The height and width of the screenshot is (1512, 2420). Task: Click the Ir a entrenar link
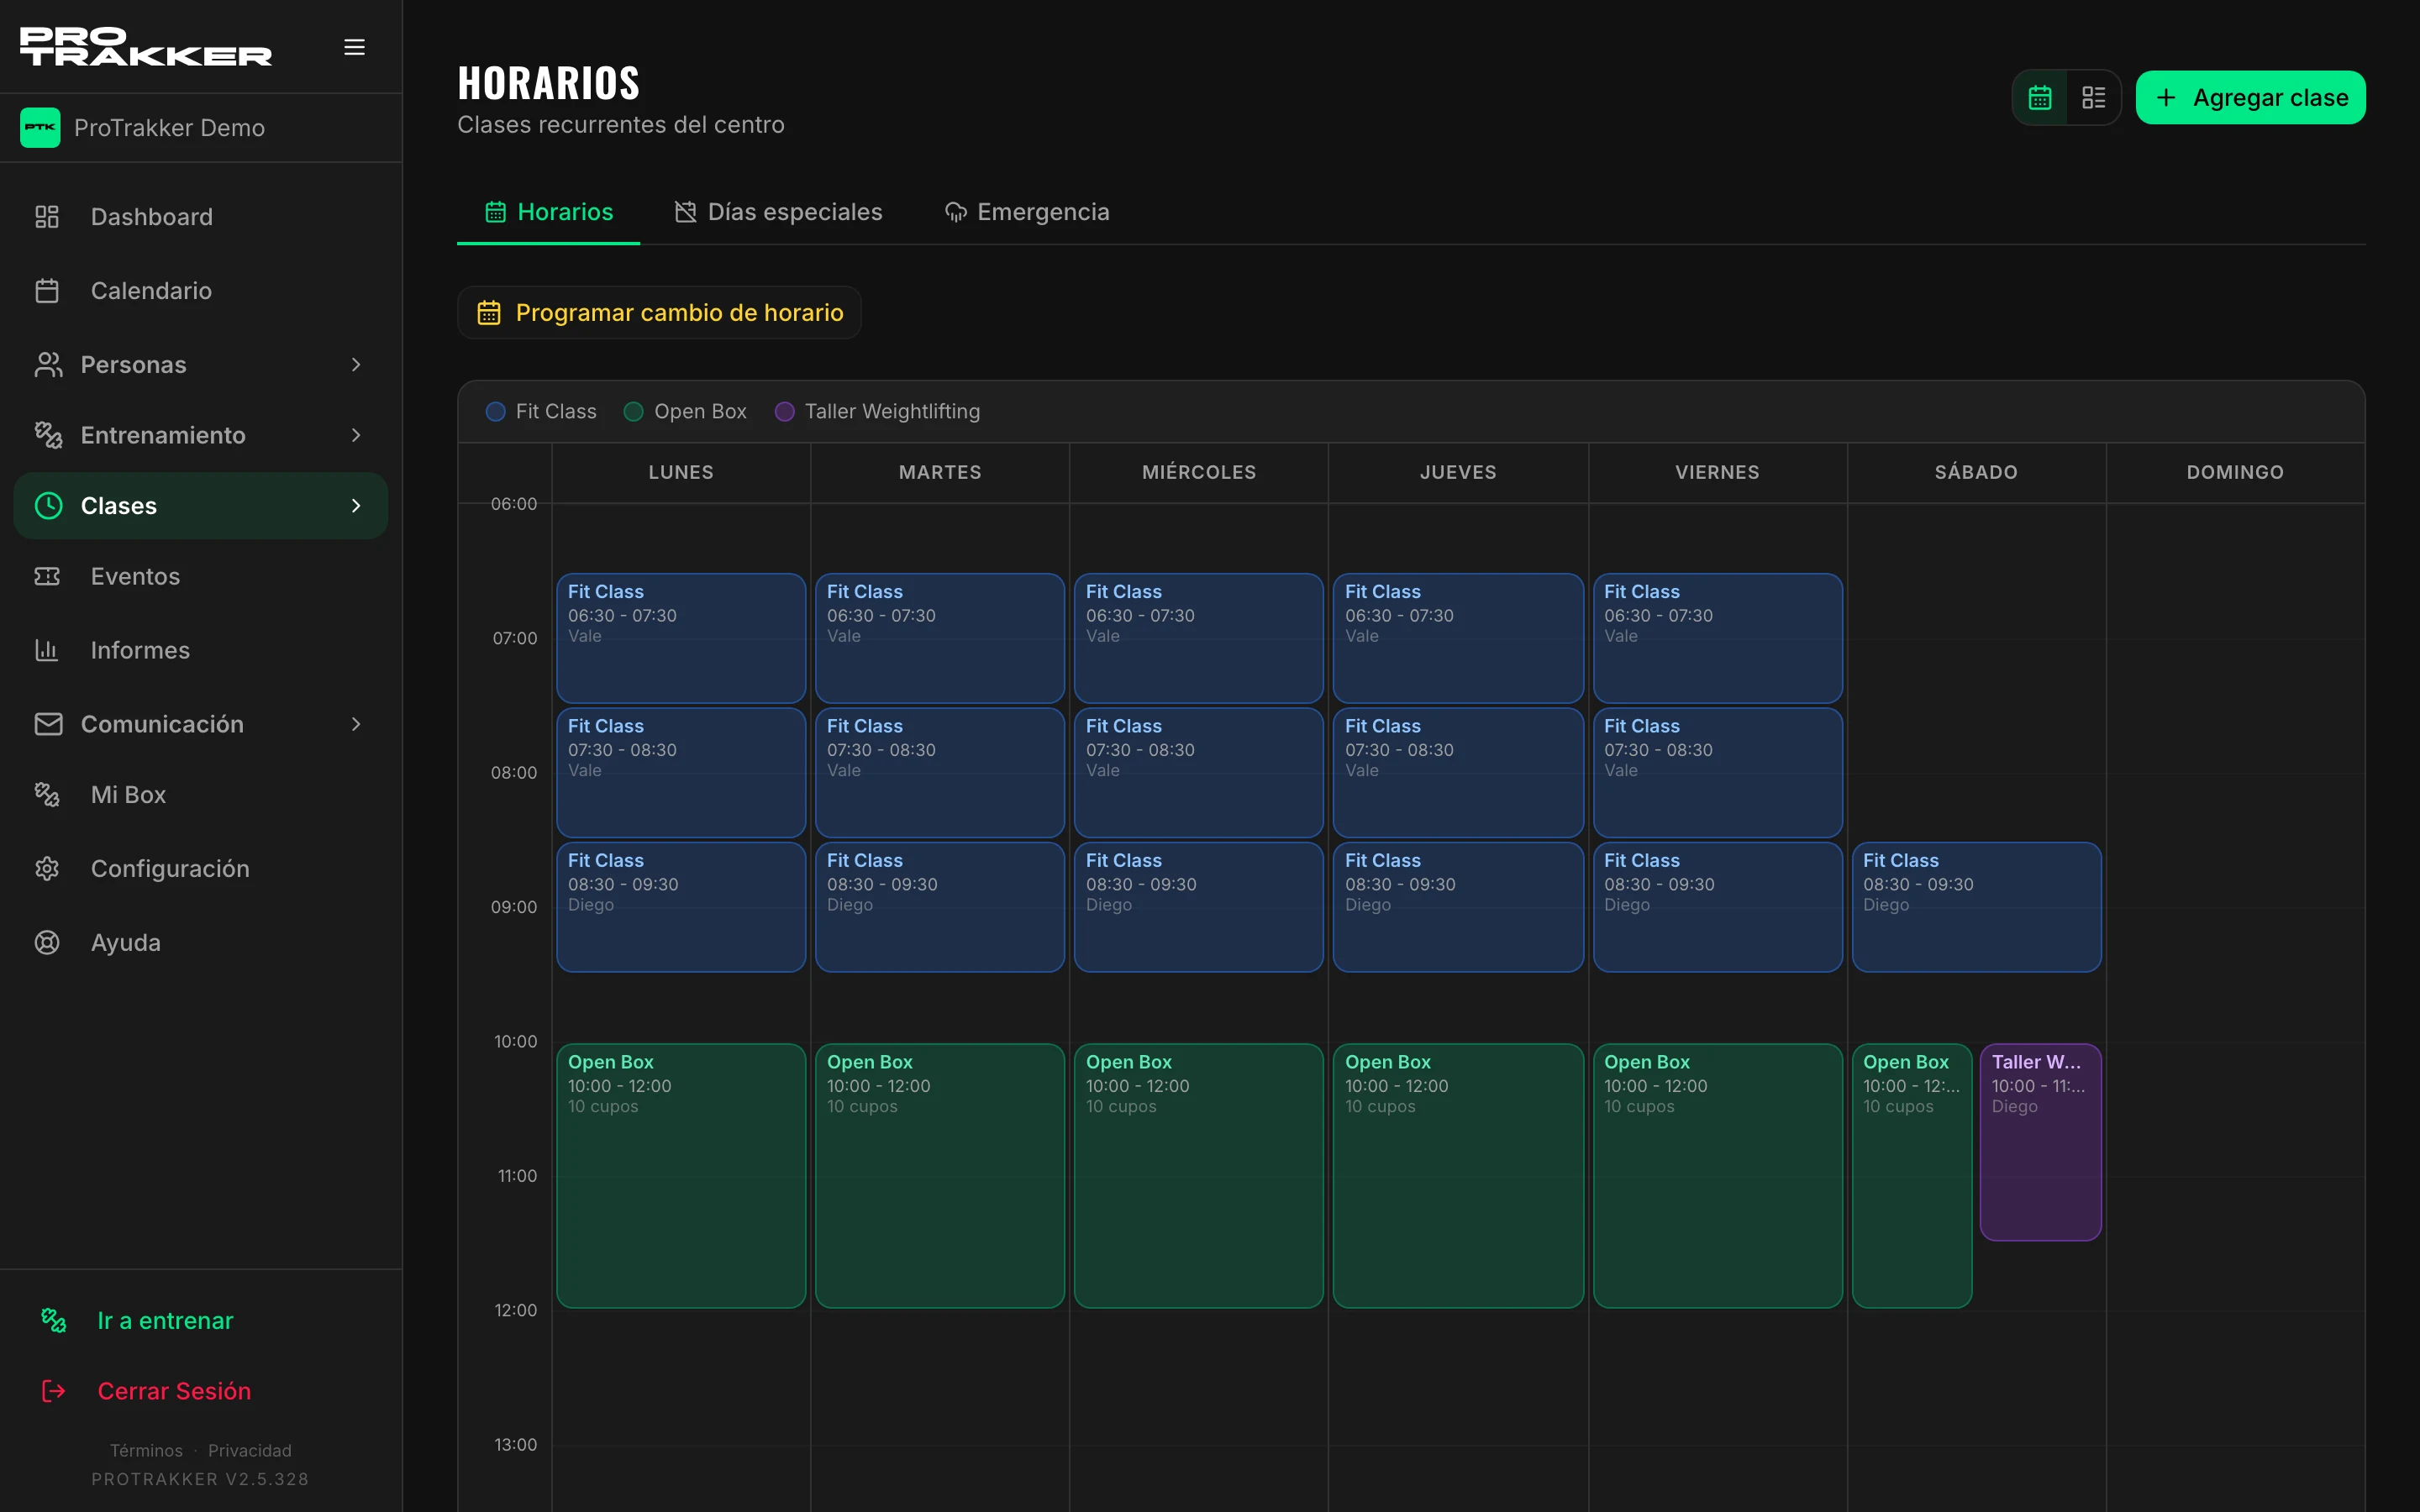click(165, 1320)
